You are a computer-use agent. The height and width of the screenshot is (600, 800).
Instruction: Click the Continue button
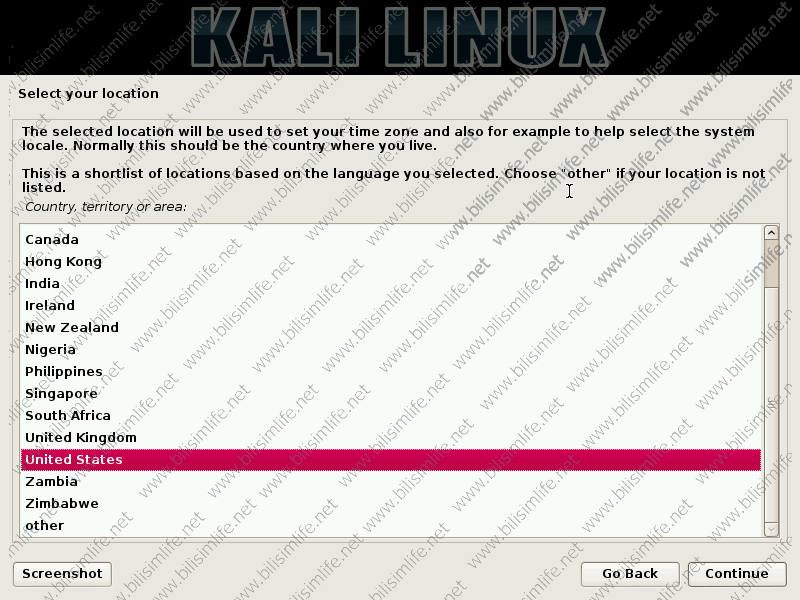pos(736,573)
